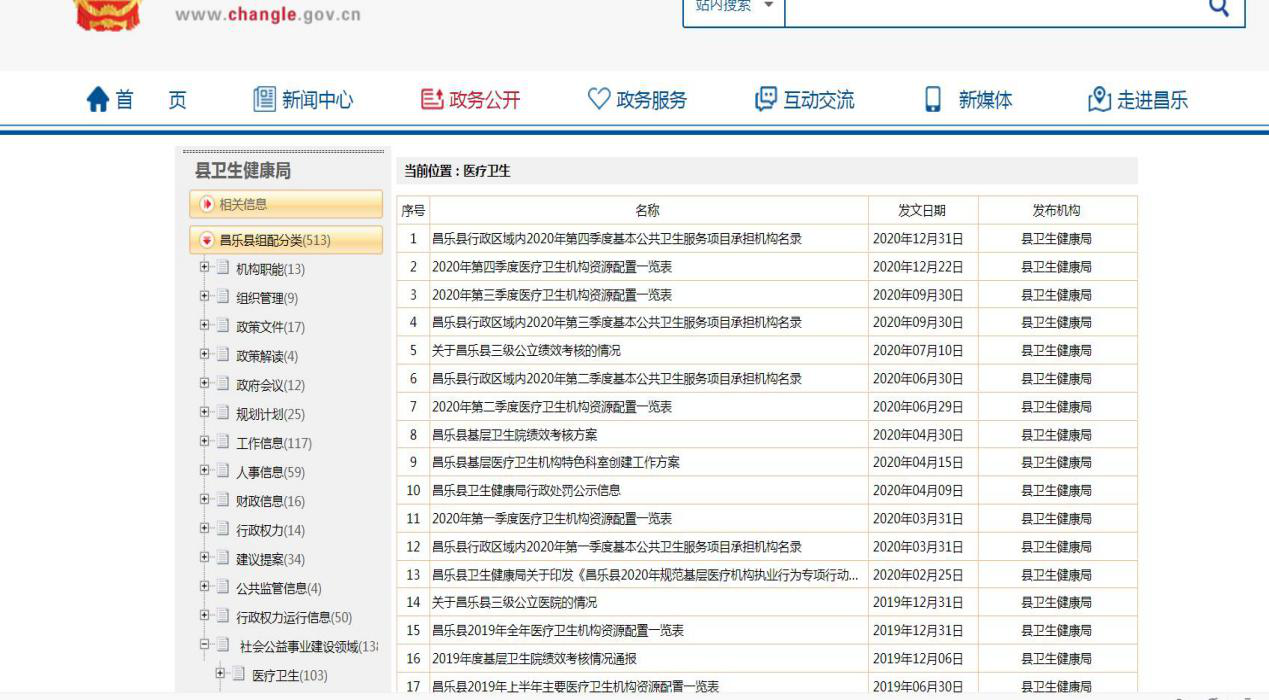This screenshot has width=1269, height=700.
Task: Open 关于昌乐县三级公立绩效考核的情况 link
Action: coord(526,351)
